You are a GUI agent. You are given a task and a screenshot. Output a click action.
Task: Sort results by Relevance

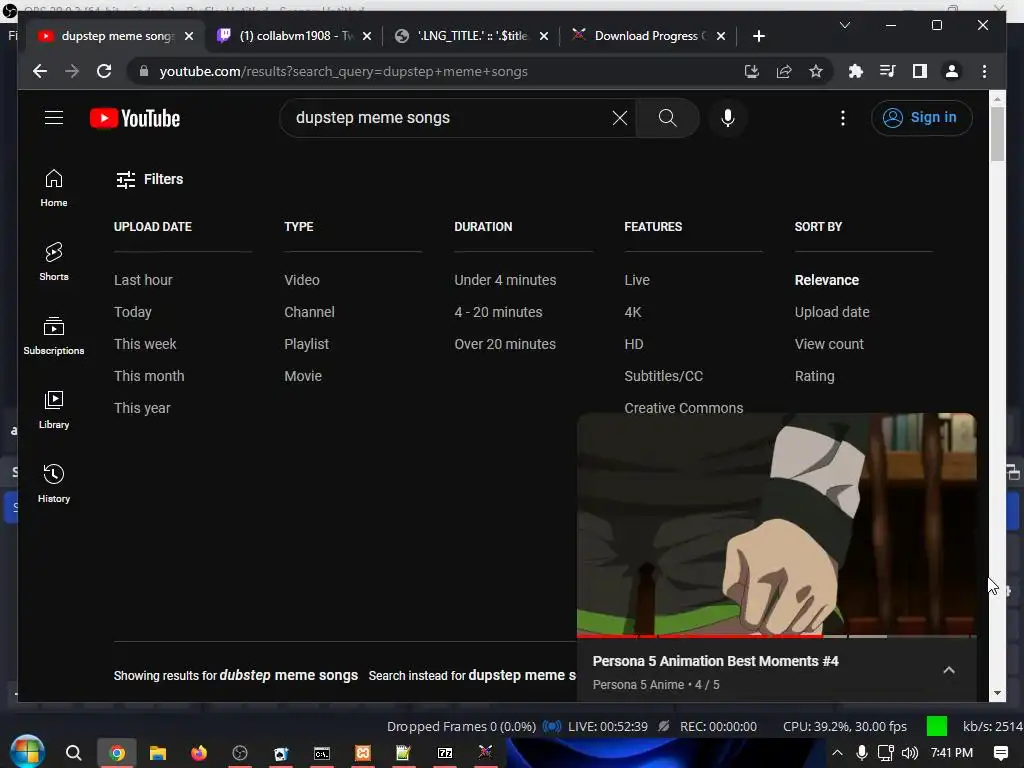point(827,280)
